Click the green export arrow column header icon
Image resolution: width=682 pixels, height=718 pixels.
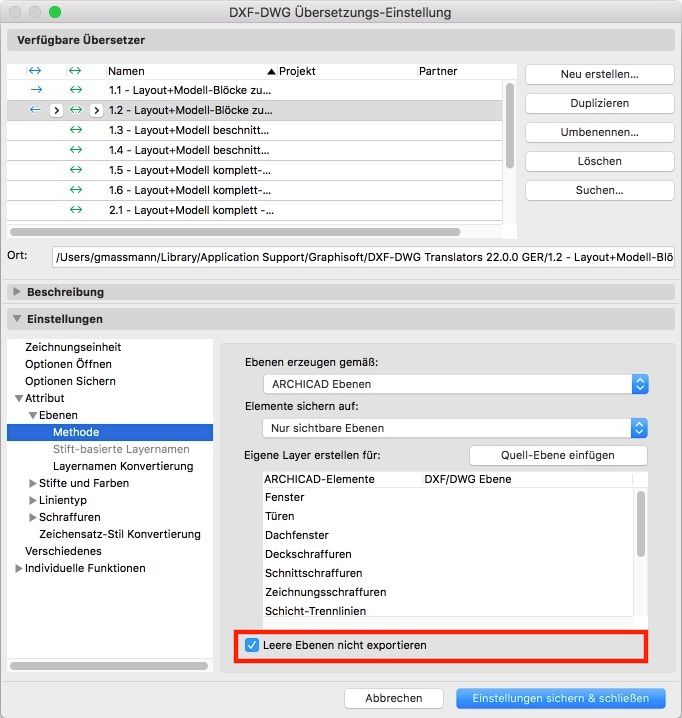coord(75,71)
